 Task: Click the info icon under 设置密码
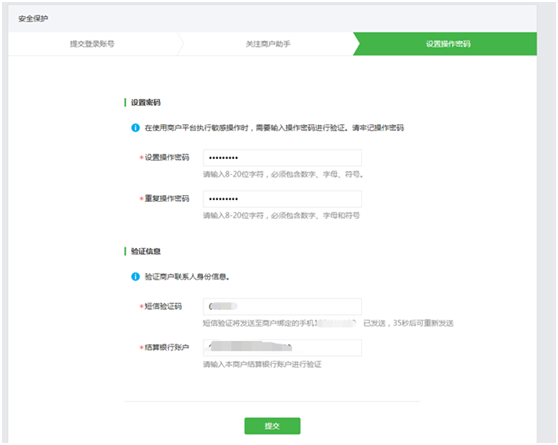135,127
